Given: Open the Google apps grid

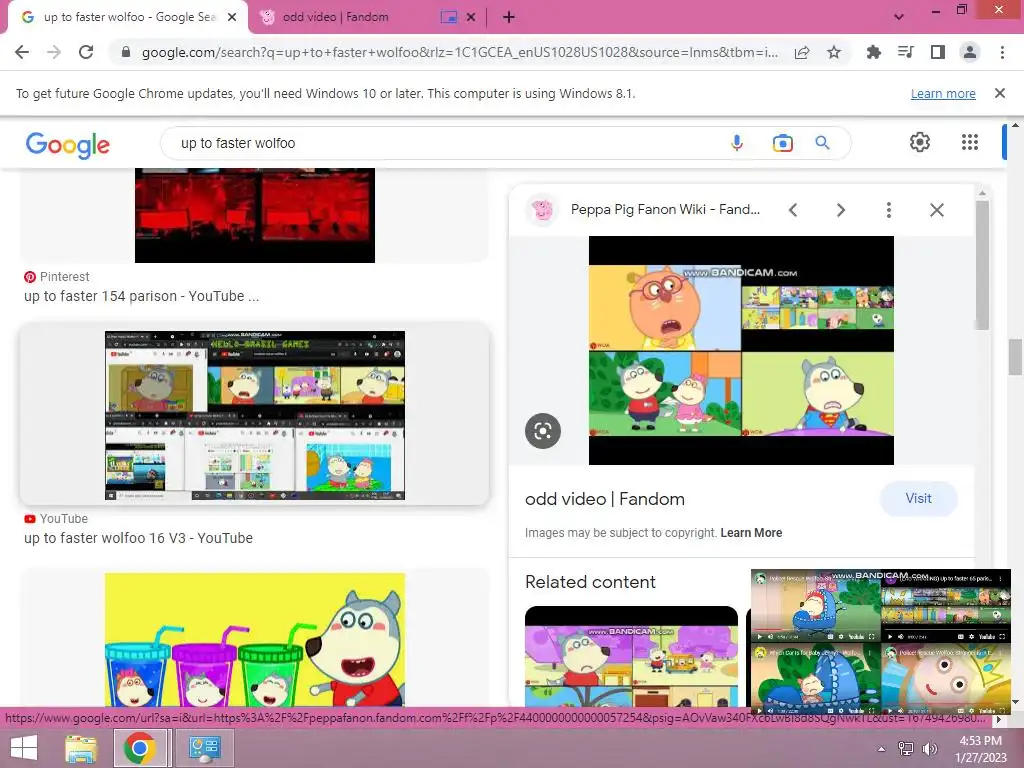Looking at the screenshot, I should 970,142.
